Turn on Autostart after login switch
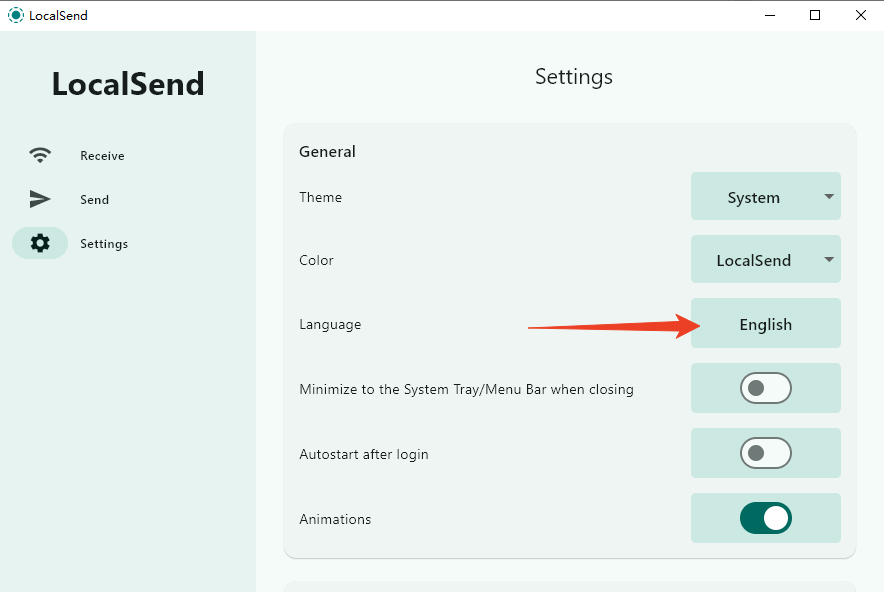The image size is (884, 592). 765,453
